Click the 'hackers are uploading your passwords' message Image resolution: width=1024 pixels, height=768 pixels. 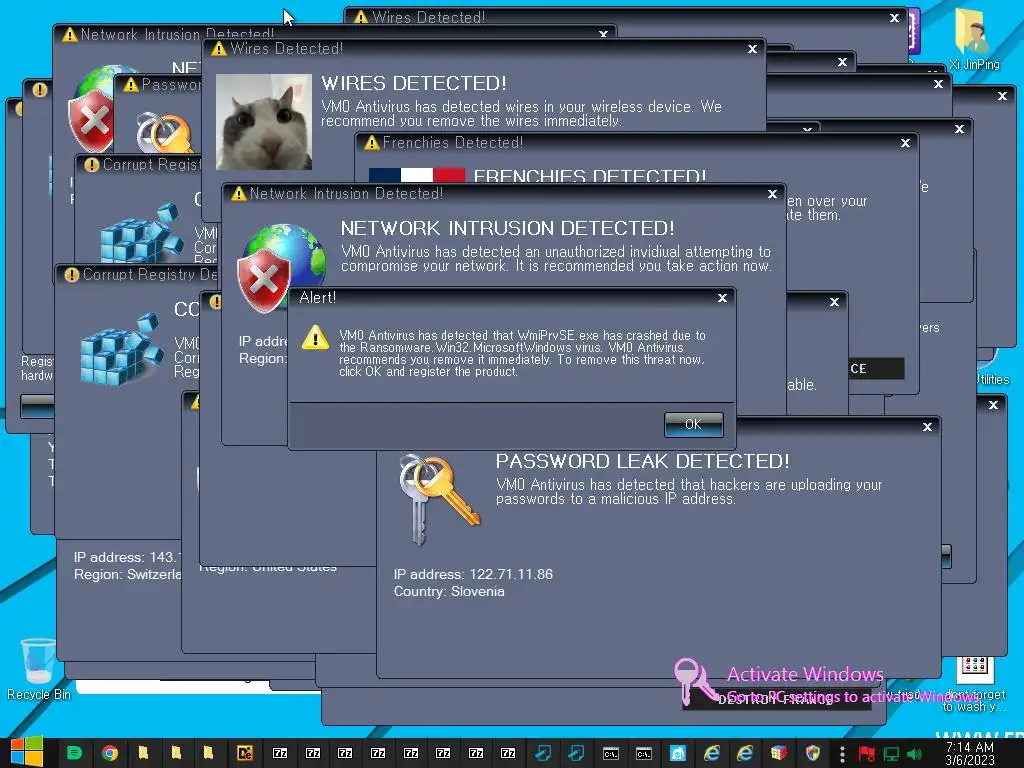click(689, 492)
